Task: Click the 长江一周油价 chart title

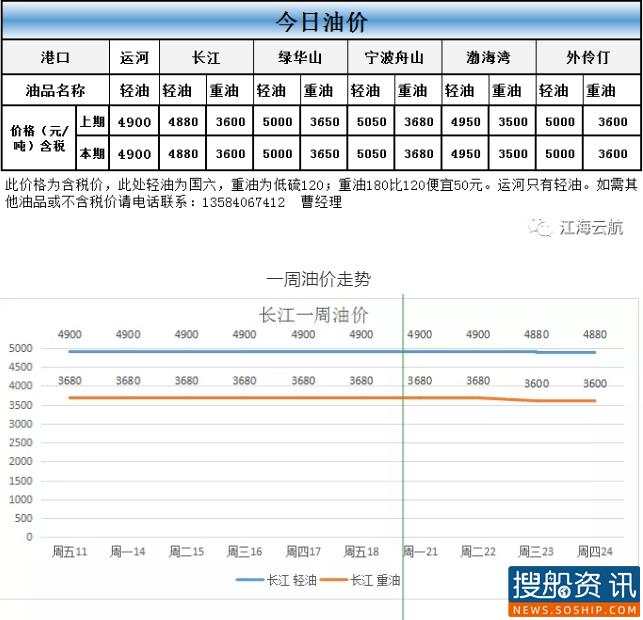Action: pyautogui.click(x=314, y=315)
